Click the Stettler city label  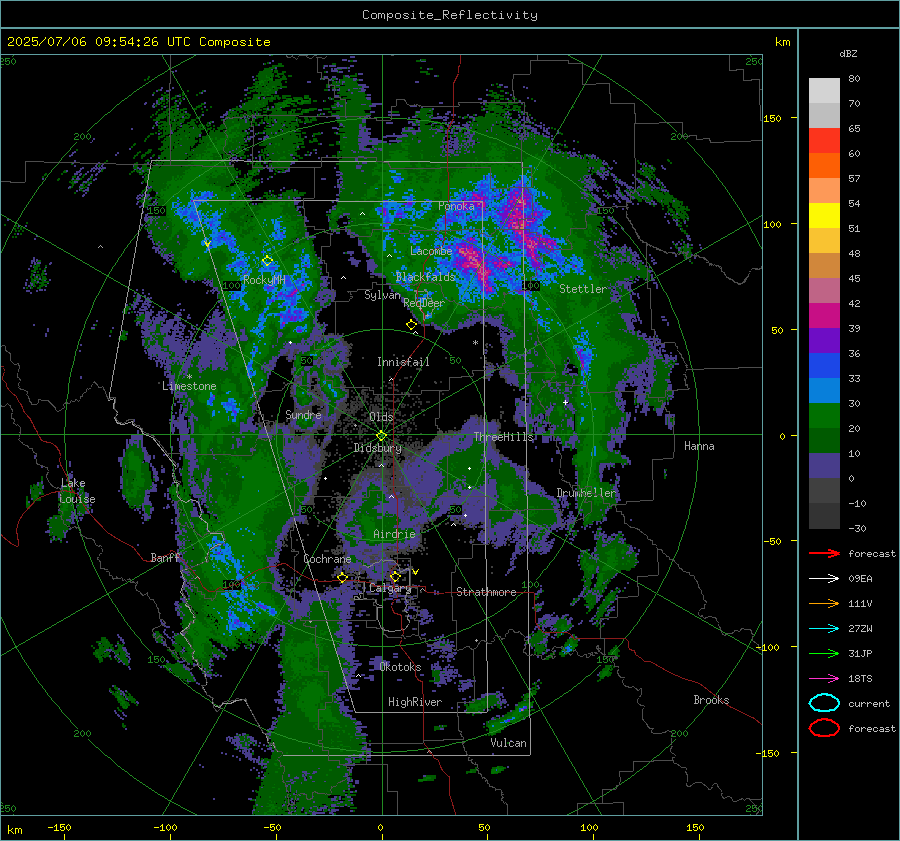583,289
